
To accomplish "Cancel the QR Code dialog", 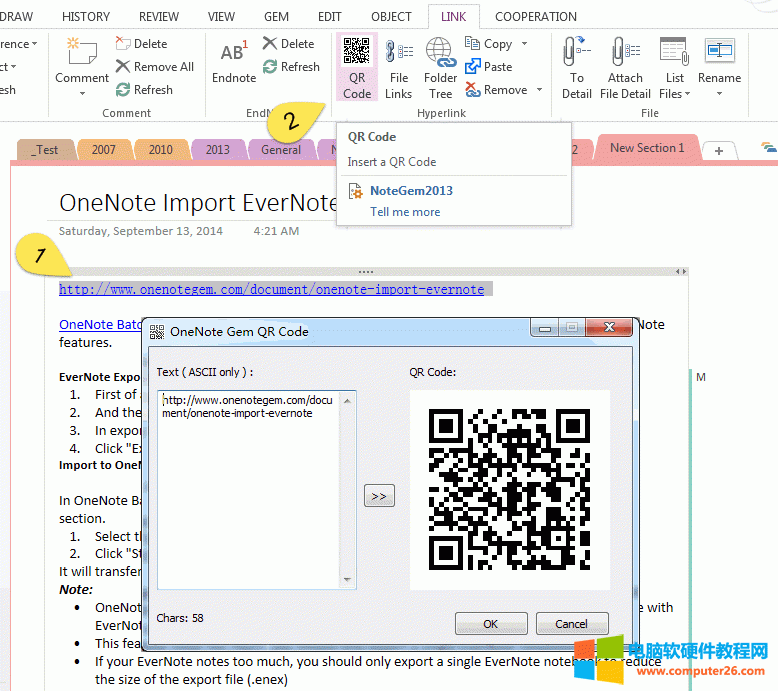I will [571, 623].
